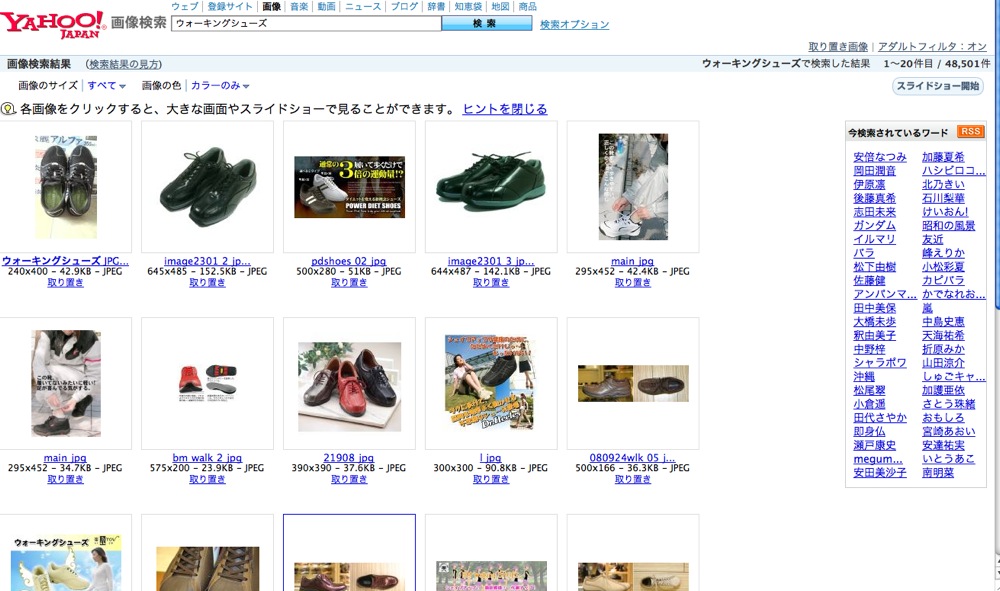The image size is (1000, 591).
Task: Click 取り置き under image2301_2
Action: (207, 282)
